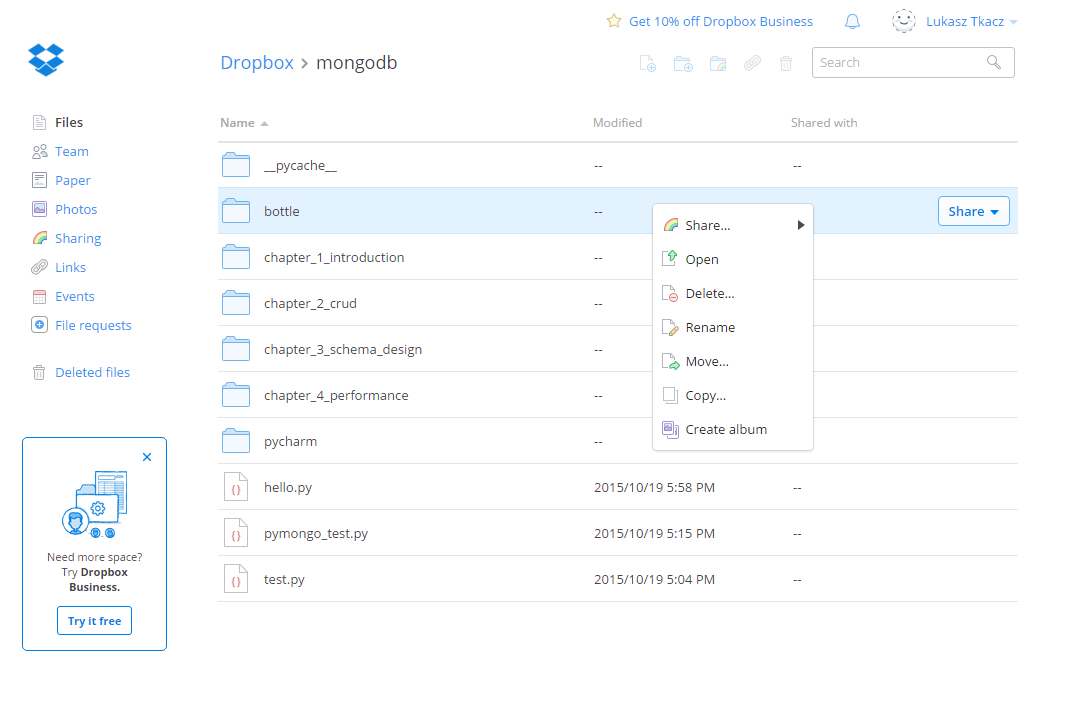This screenshot has height=712, width=1069.
Task: Click the chain link toolbar icon
Action: tap(752, 63)
